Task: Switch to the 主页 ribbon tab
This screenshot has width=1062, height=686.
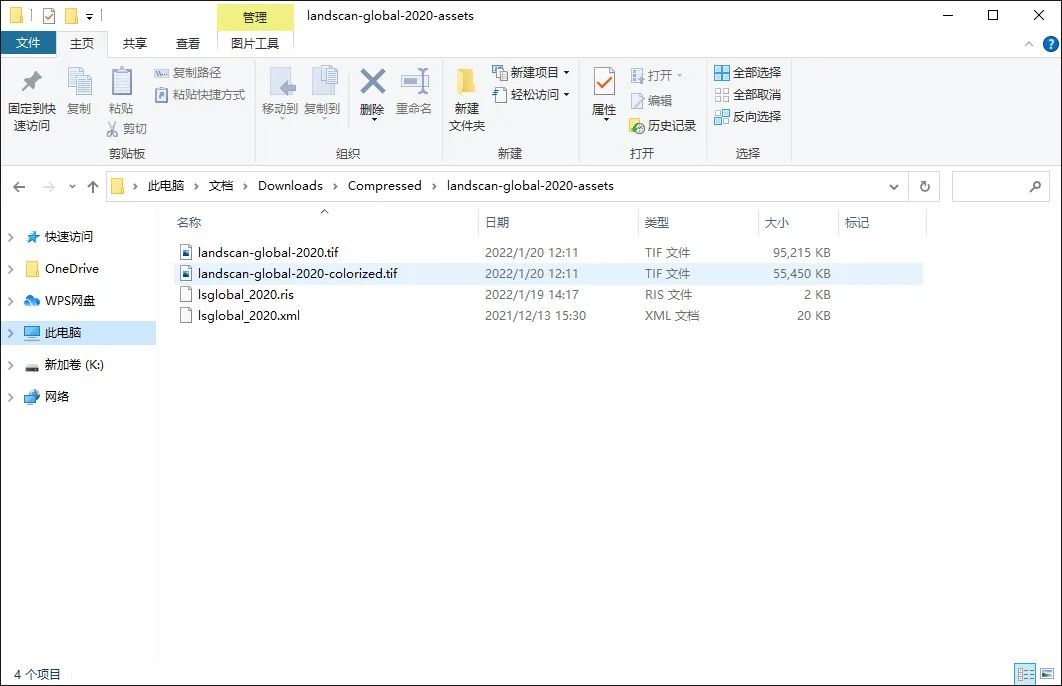Action: 82,43
